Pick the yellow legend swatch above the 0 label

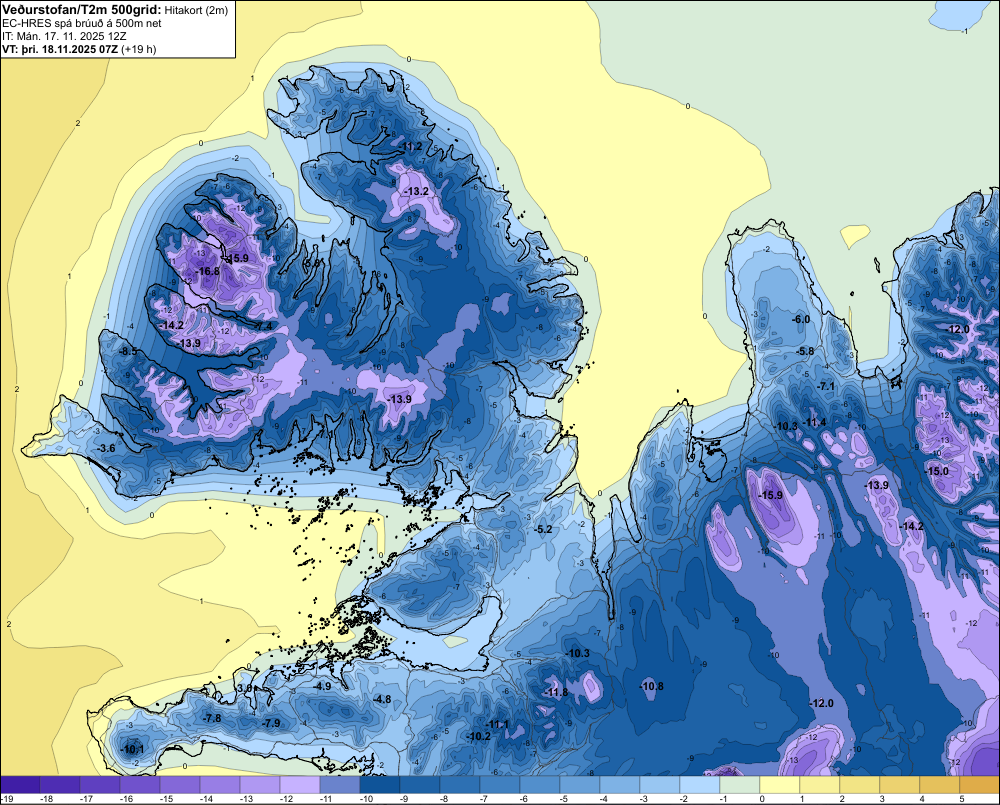[x=779, y=785]
